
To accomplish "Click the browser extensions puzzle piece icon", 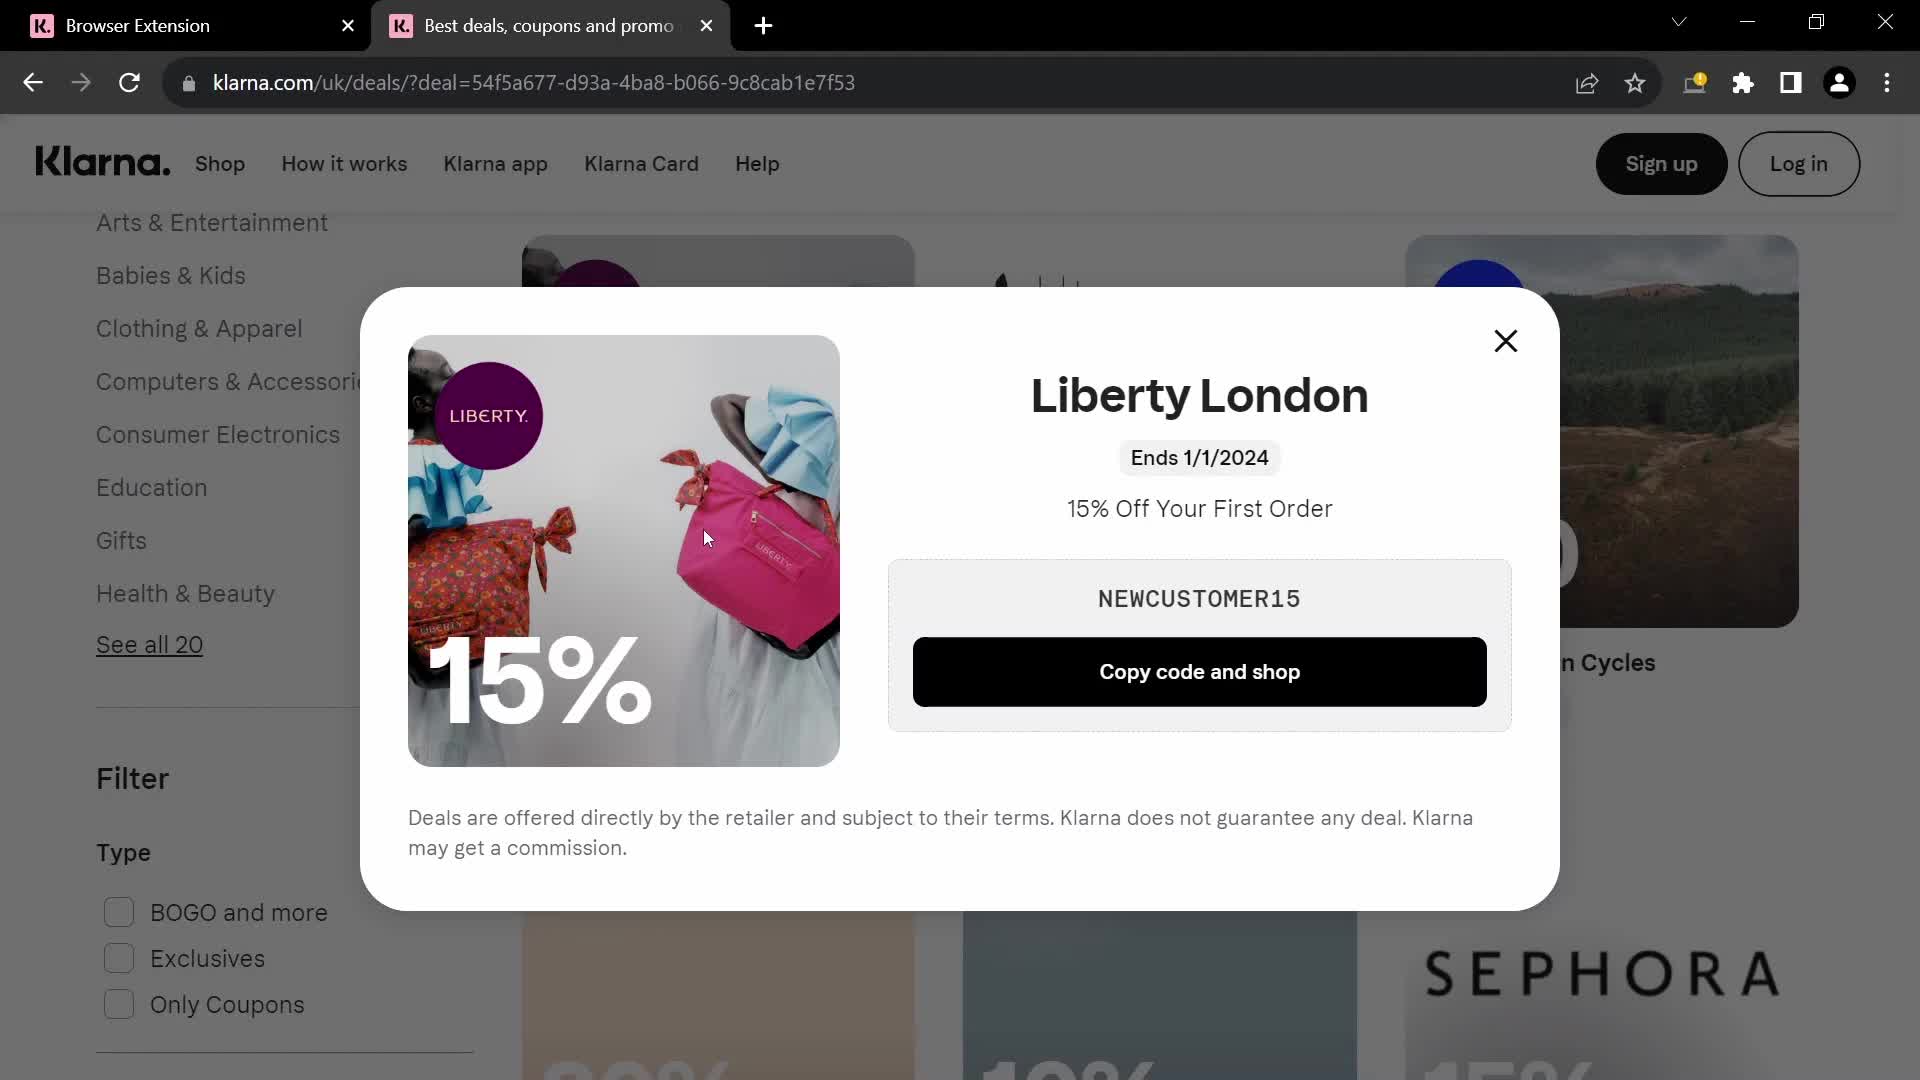I will pos(1742,82).
